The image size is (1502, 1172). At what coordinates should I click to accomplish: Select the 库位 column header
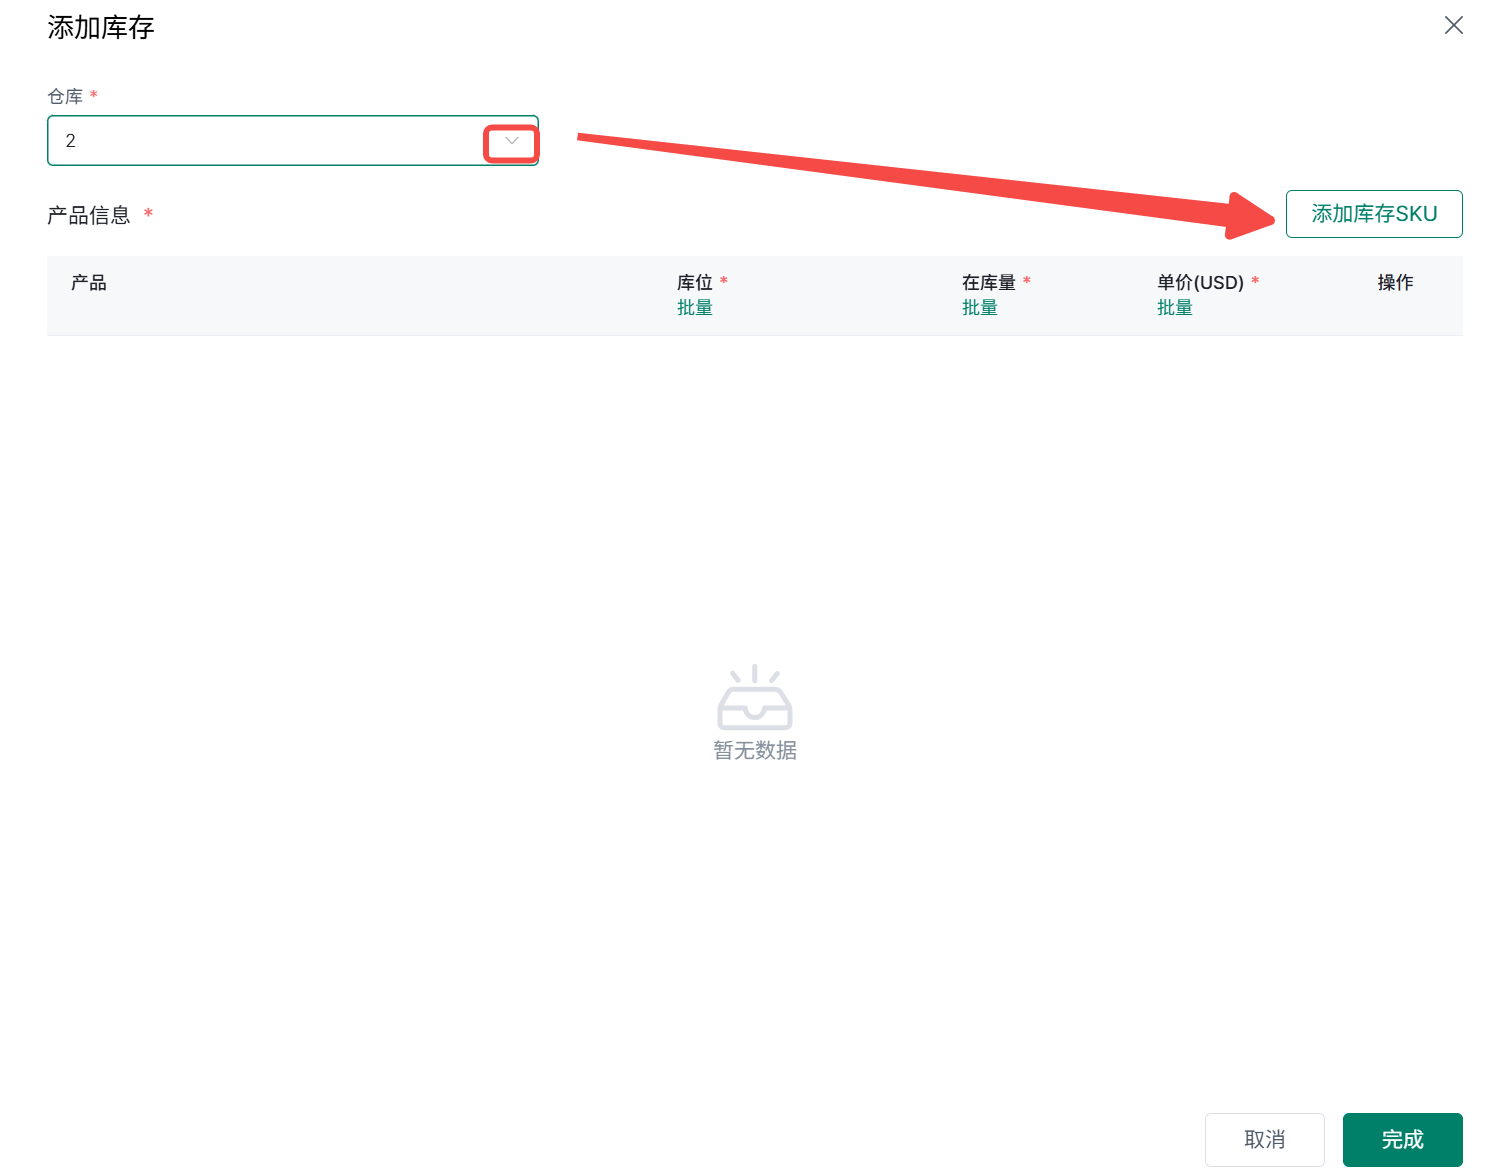click(695, 283)
